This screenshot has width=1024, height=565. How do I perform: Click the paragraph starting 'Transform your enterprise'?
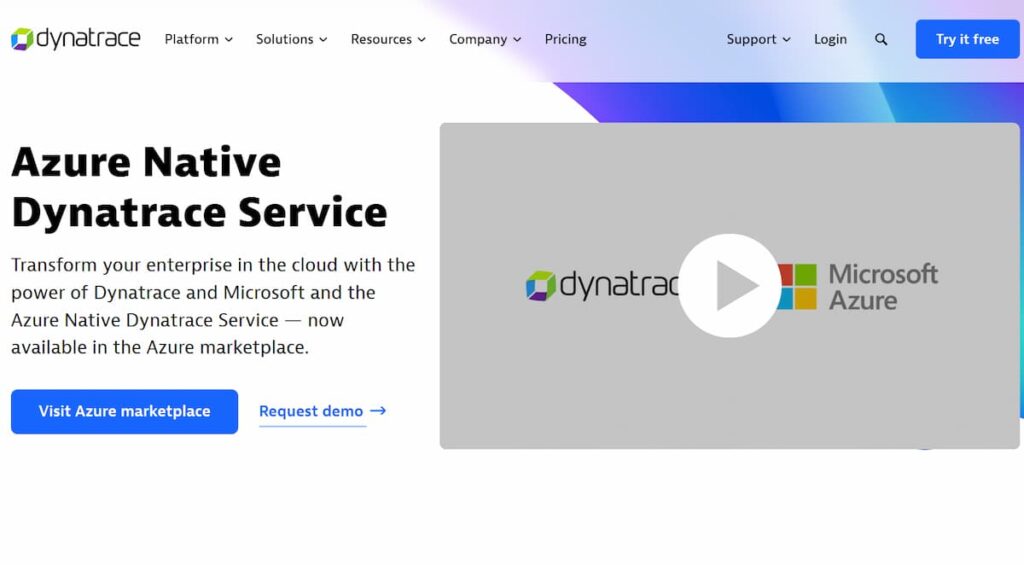pyautogui.click(x=213, y=306)
